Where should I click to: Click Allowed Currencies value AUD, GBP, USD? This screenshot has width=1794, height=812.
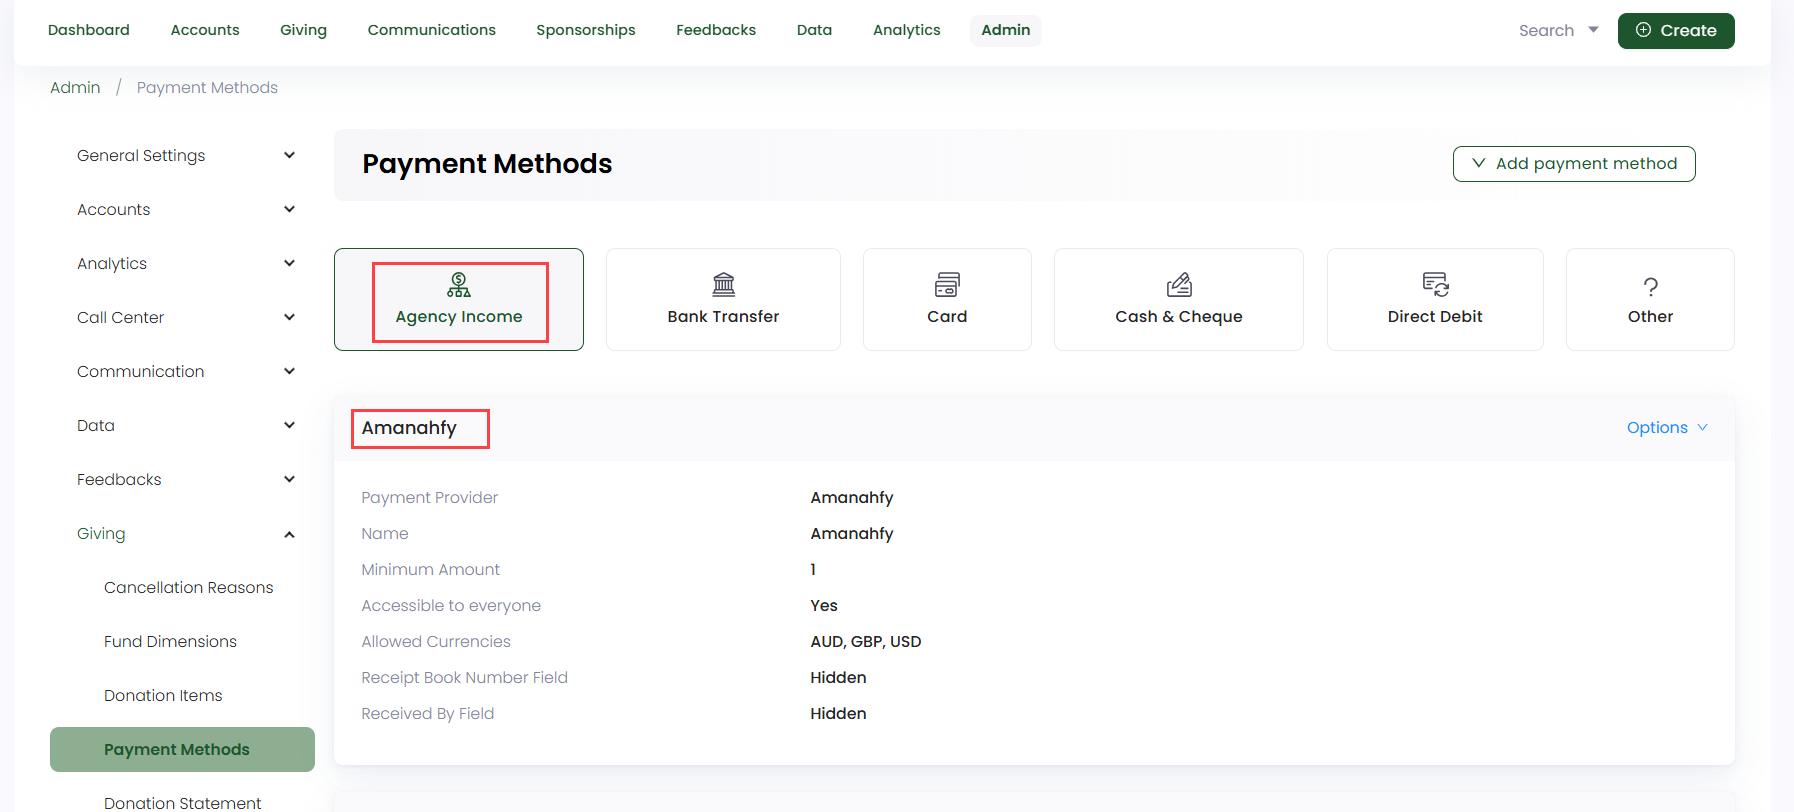866,642
